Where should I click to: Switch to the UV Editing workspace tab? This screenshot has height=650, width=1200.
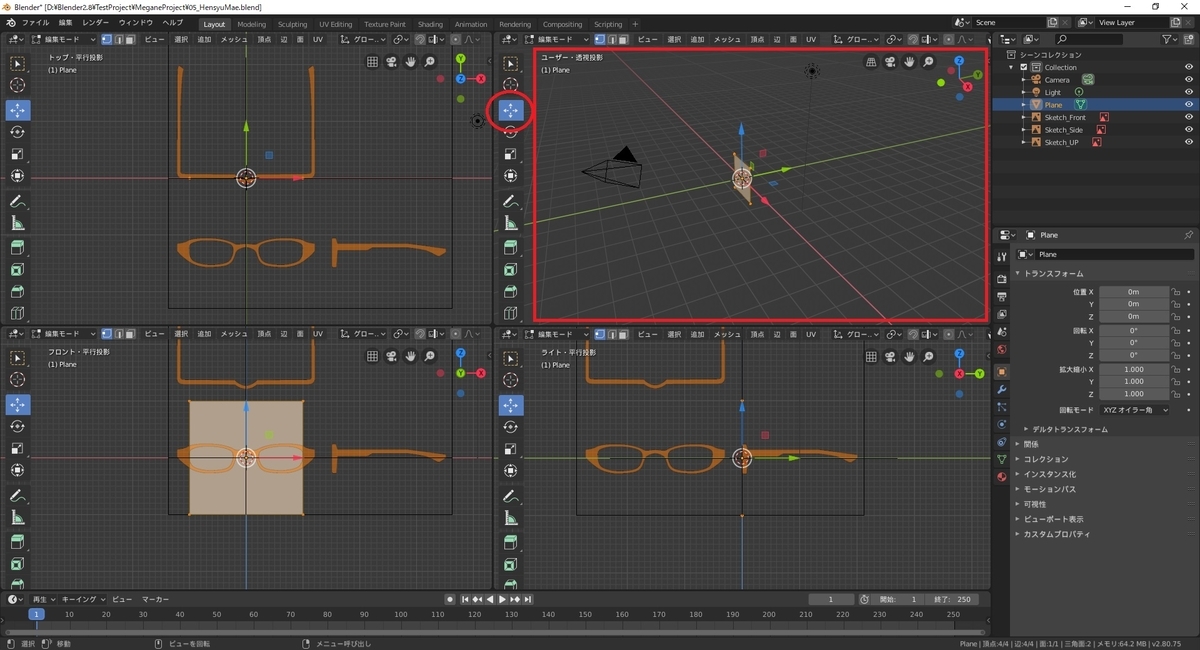[x=335, y=24]
